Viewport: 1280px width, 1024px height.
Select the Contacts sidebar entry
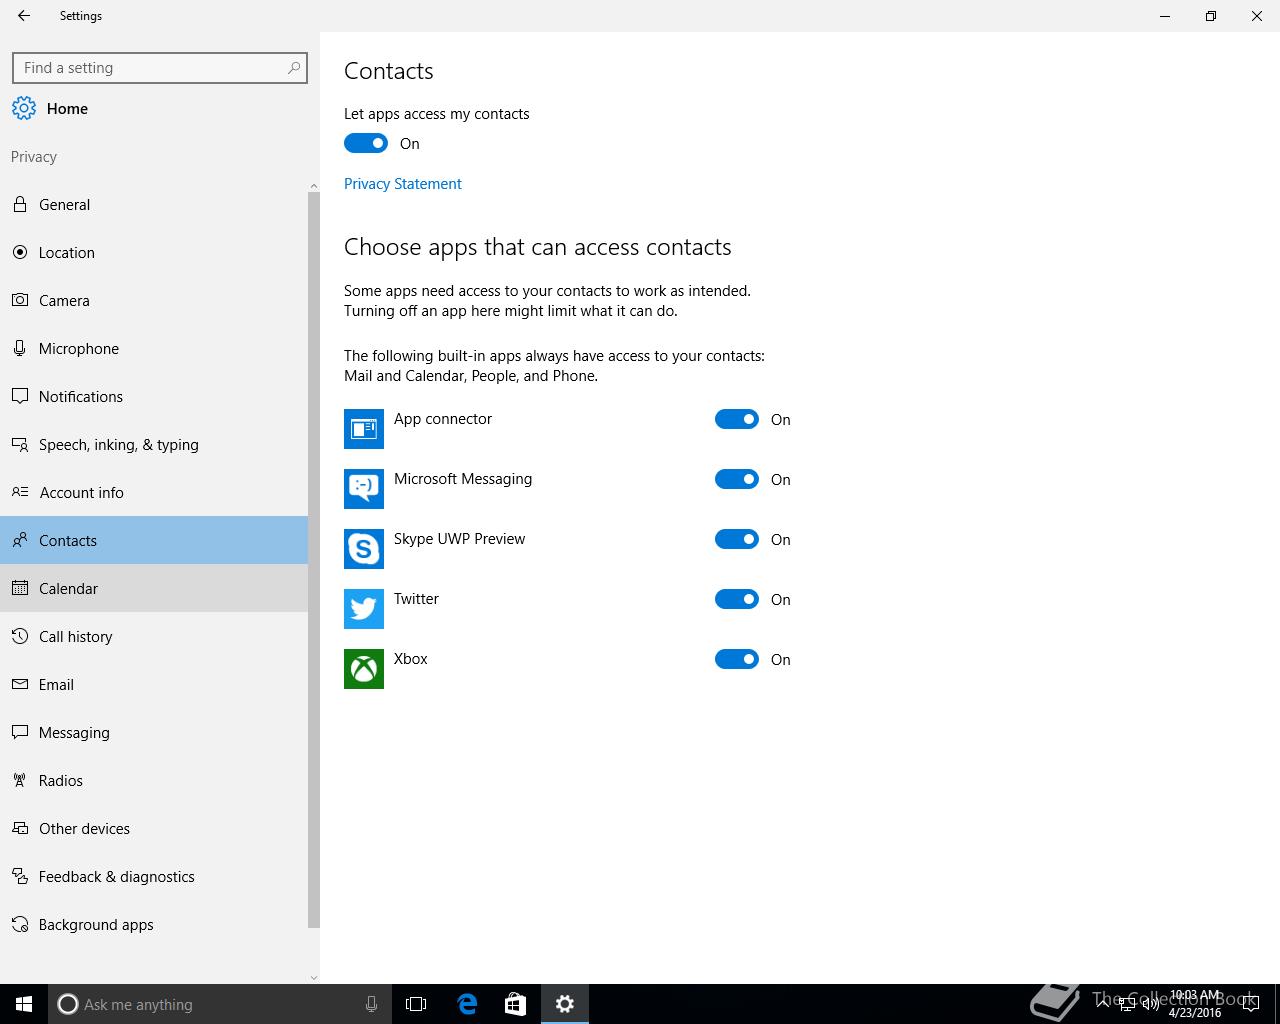coord(154,540)
